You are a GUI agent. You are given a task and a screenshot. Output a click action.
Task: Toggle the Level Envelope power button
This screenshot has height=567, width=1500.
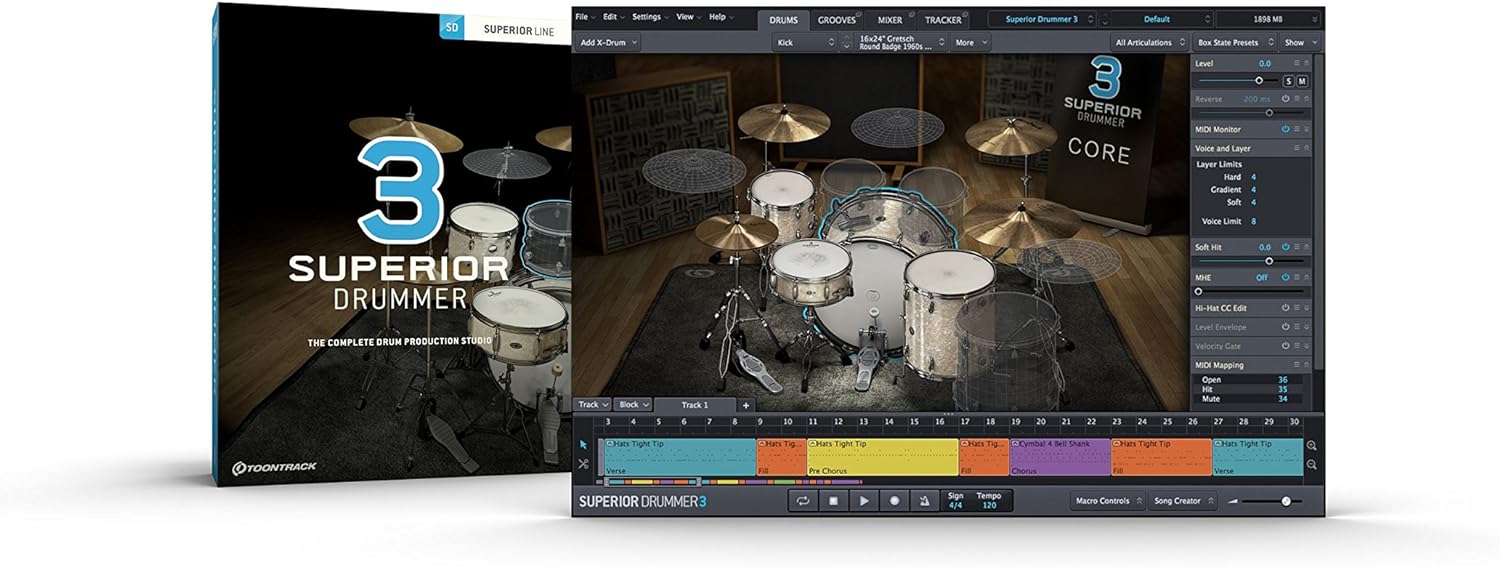(1285, 327)
